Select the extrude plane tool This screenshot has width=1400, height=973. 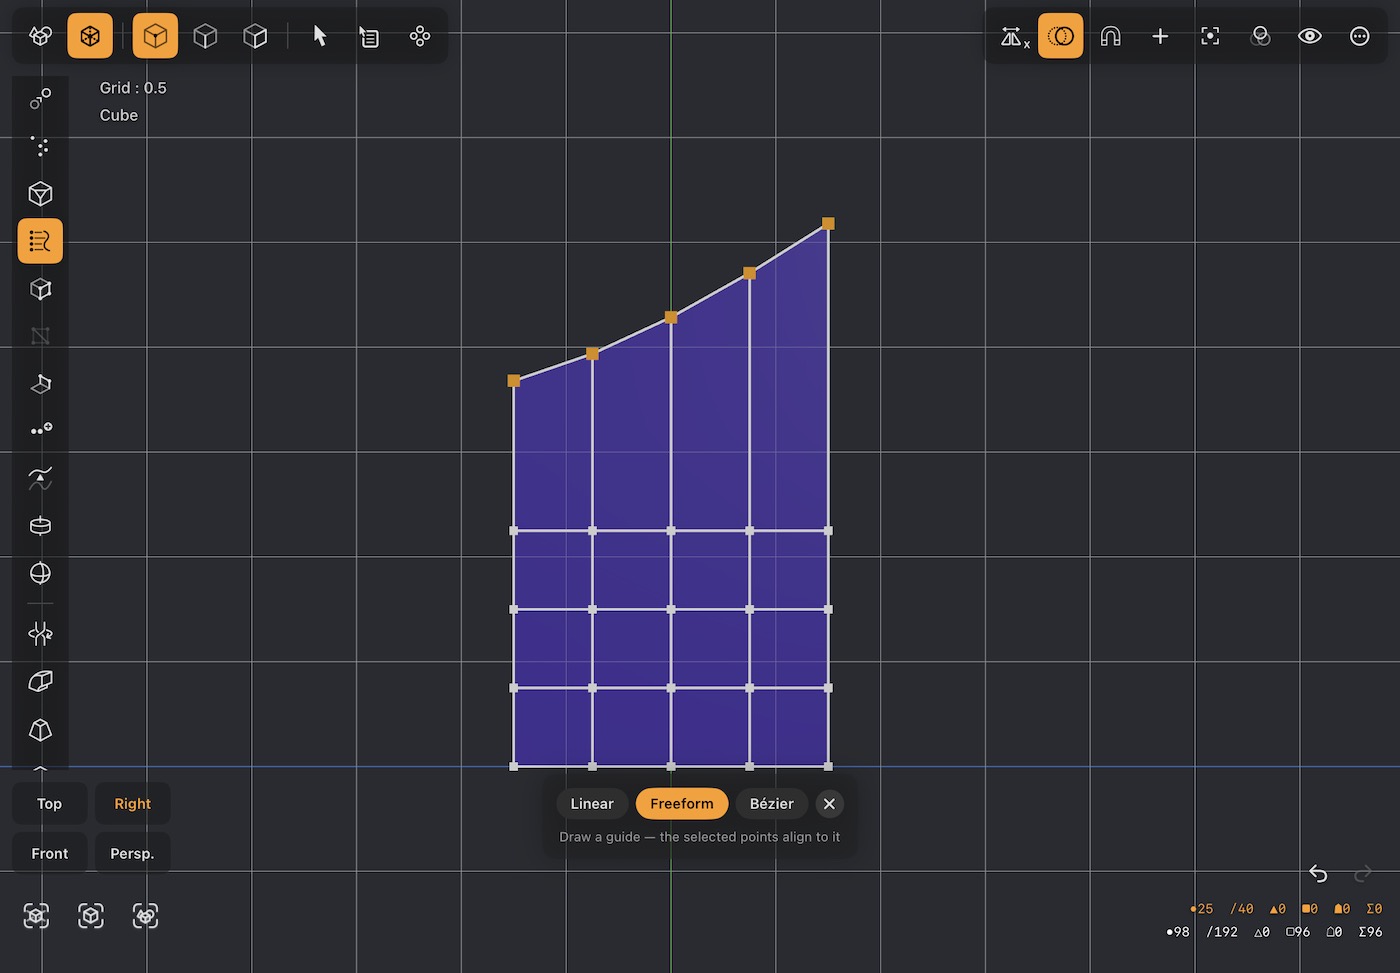click(40, 384)
